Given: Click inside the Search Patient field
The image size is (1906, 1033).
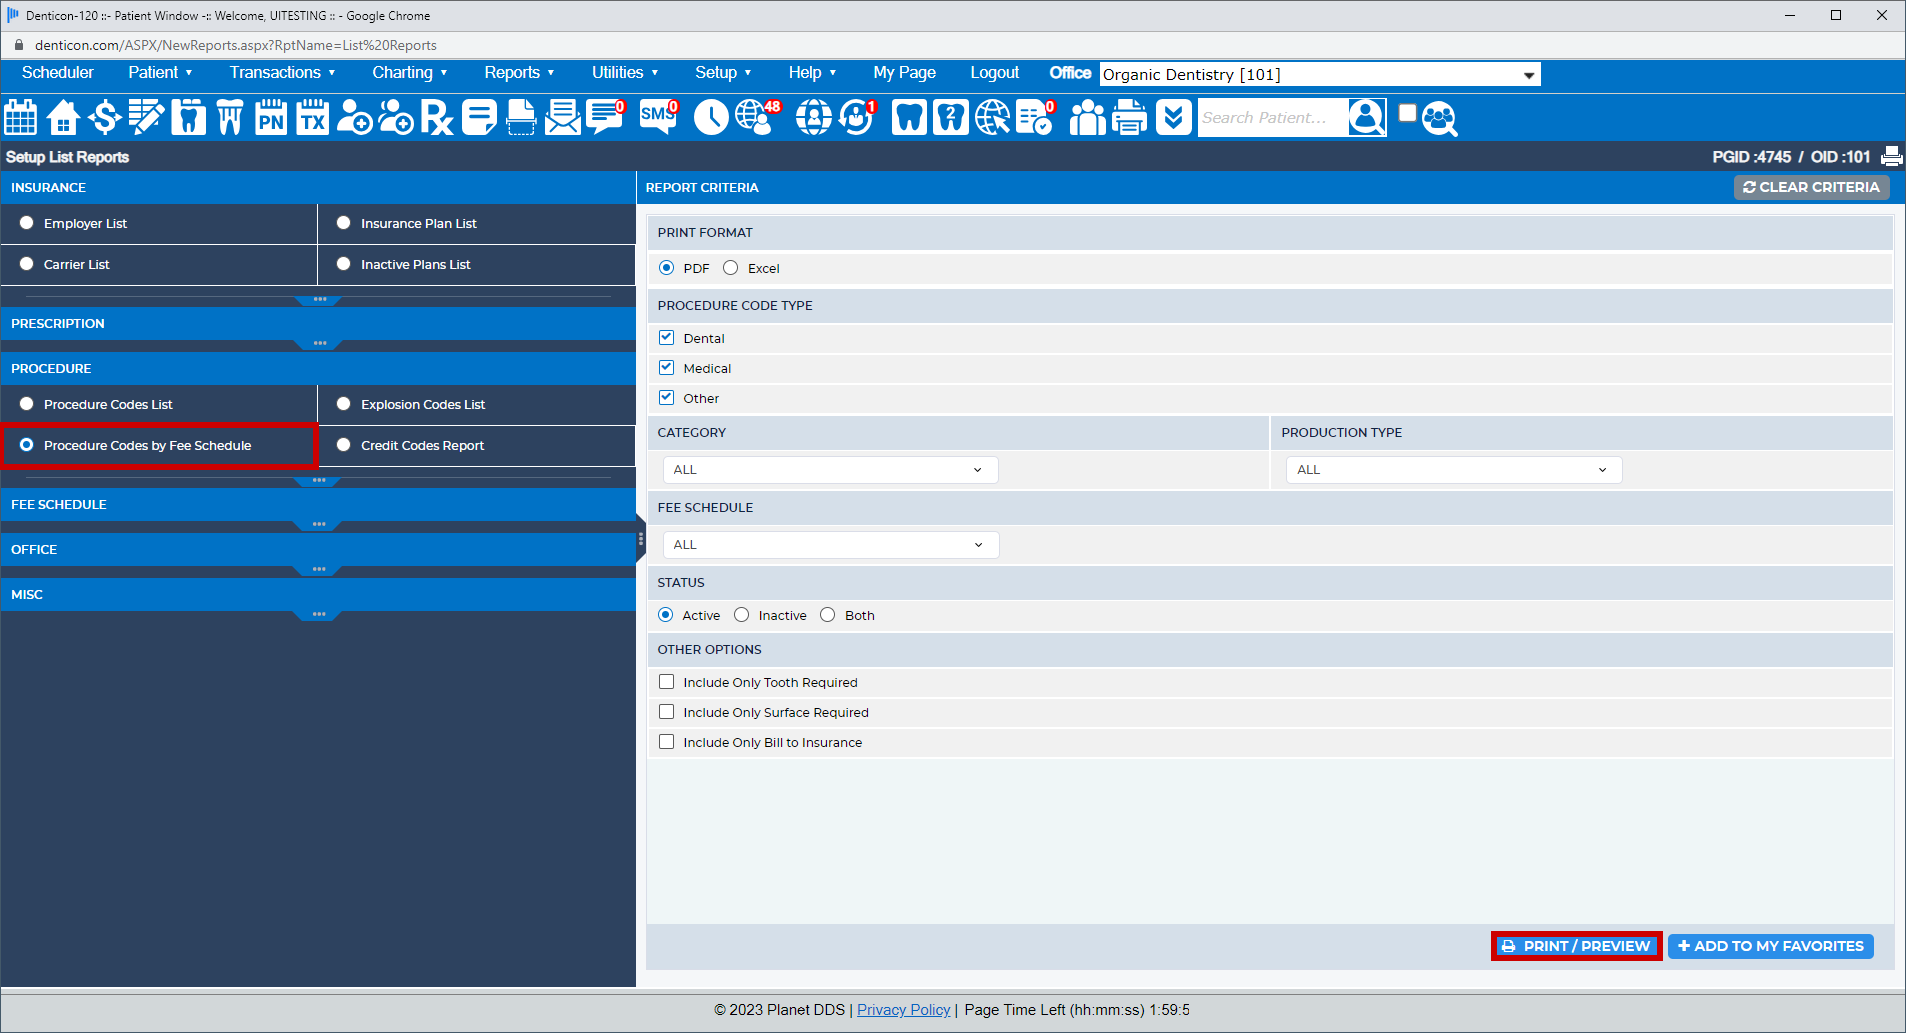Looking at the screenshot, I should [1270, 117].
